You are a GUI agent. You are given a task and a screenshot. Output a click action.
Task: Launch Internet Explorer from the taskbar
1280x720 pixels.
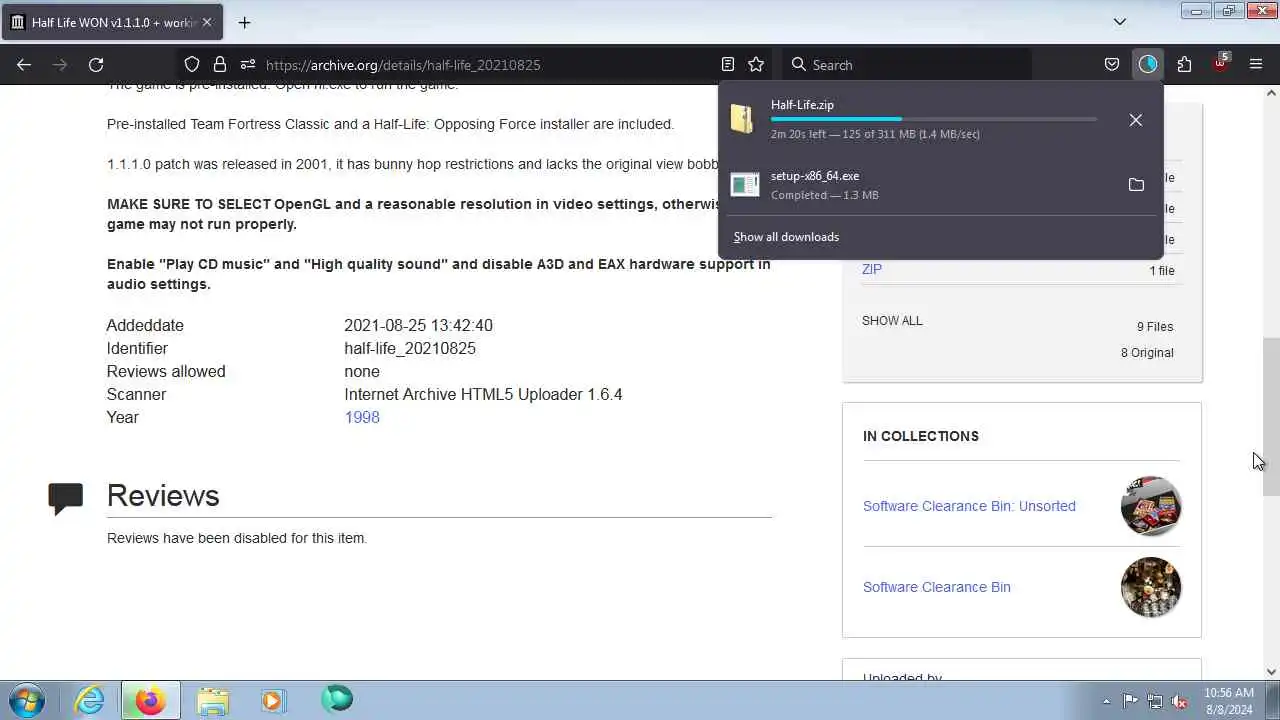(x=90, y=700)
